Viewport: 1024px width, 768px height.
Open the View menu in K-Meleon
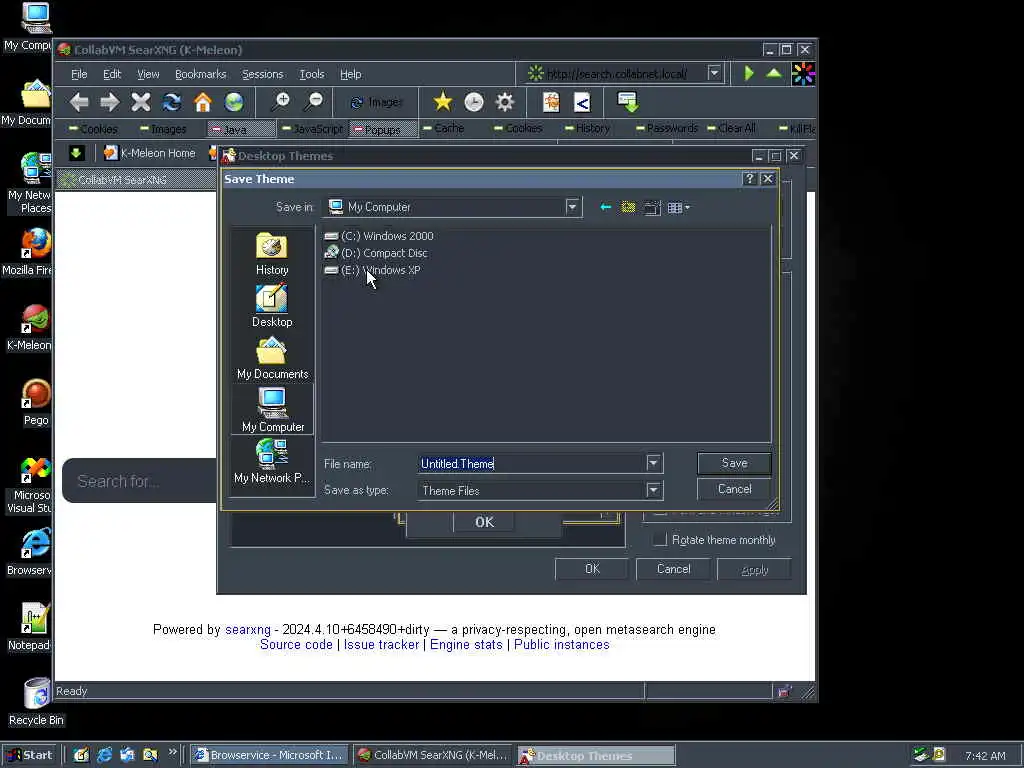click(x=148, y=74)
